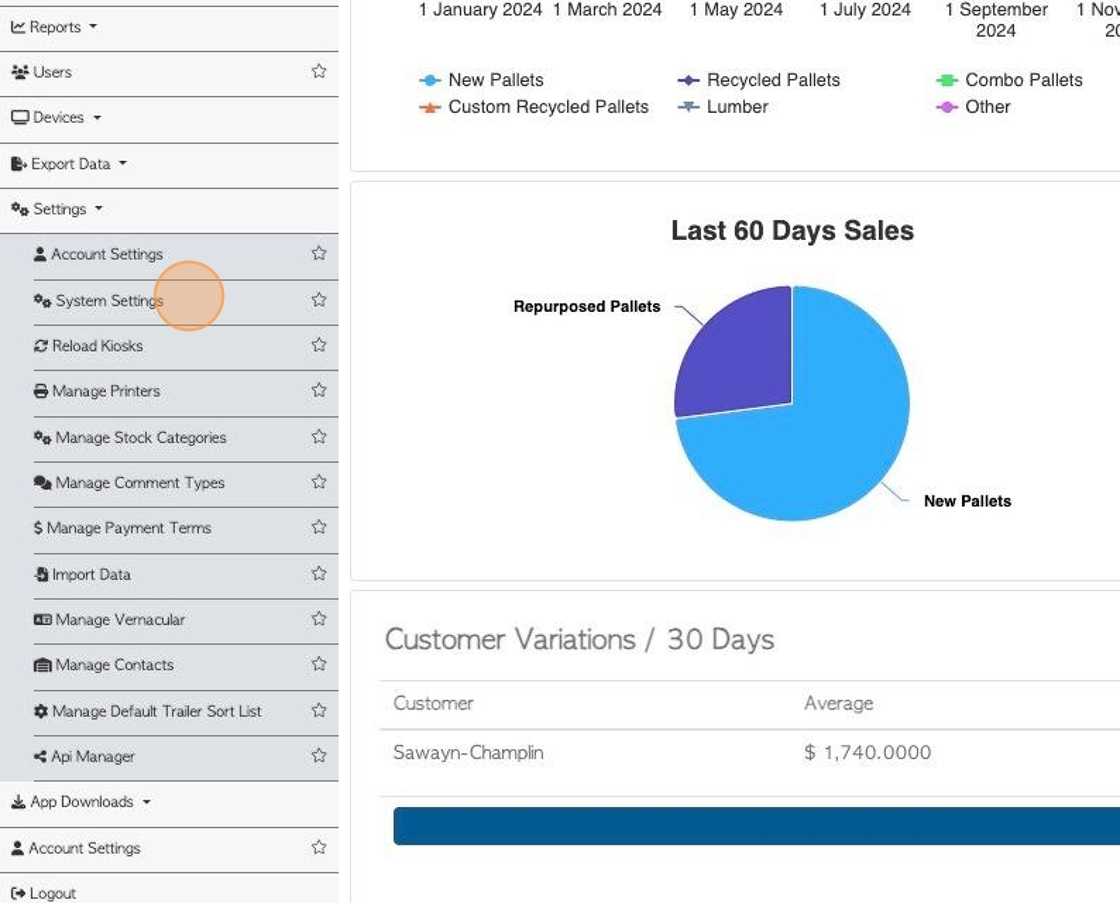Click the Logout link
1120x903 pixels.
[x=52, y=893]
